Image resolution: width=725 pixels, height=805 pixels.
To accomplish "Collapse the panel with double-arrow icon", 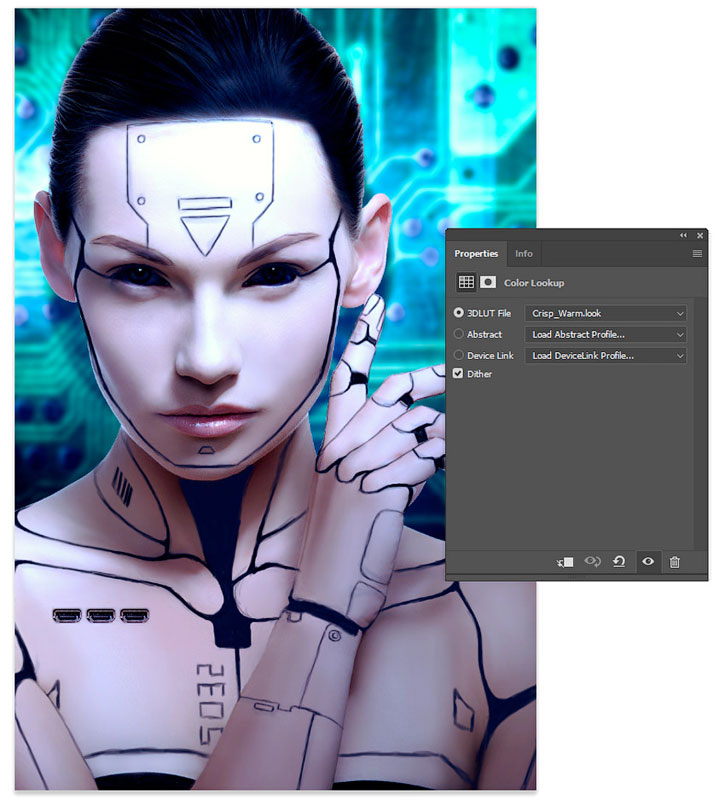I will [x=683, y=235].
